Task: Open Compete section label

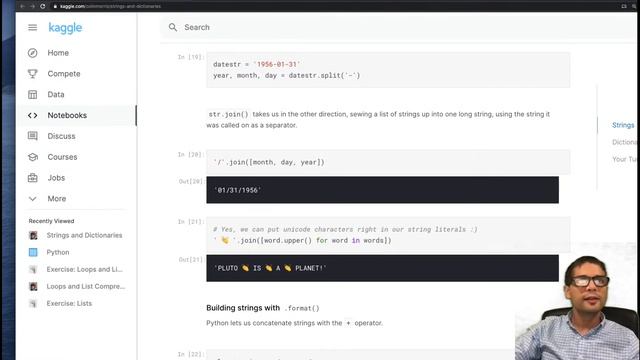Action: [x=64, y=73]
